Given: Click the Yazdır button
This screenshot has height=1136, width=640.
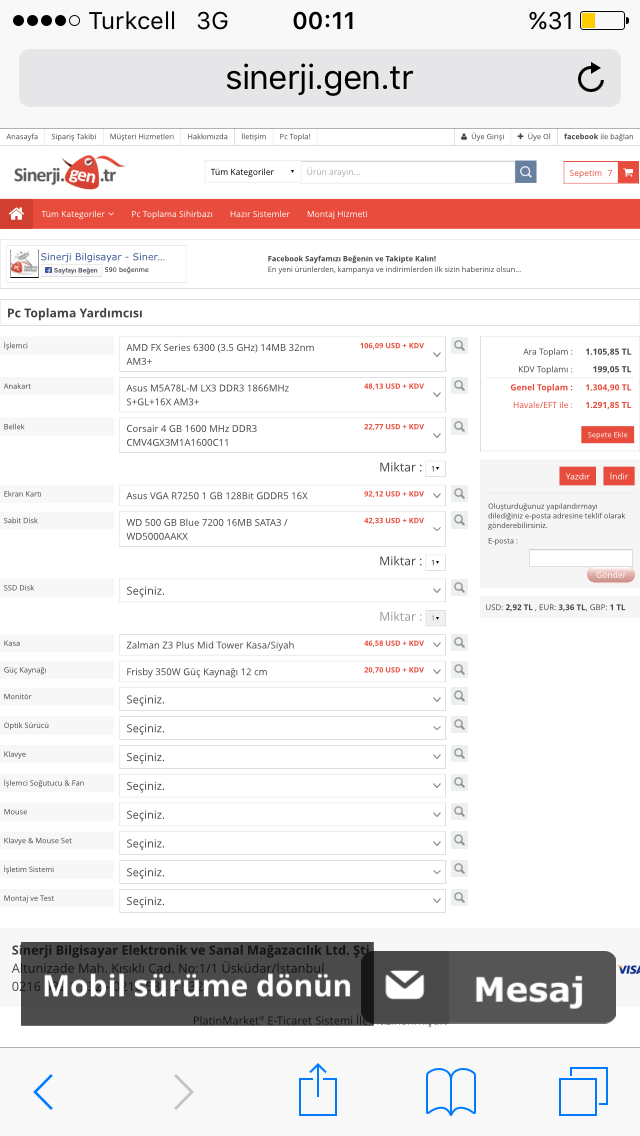Looking at the screenshot, I should pyautogui.click(x=578, y=476).
